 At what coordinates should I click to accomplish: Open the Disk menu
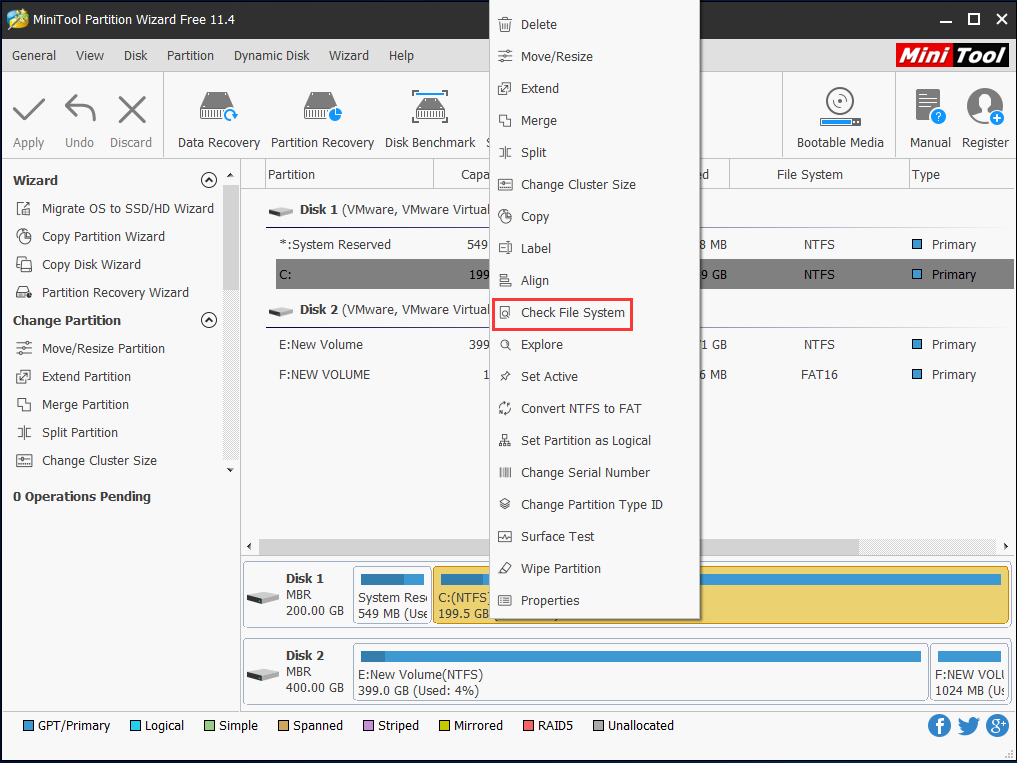coord(135,55)
